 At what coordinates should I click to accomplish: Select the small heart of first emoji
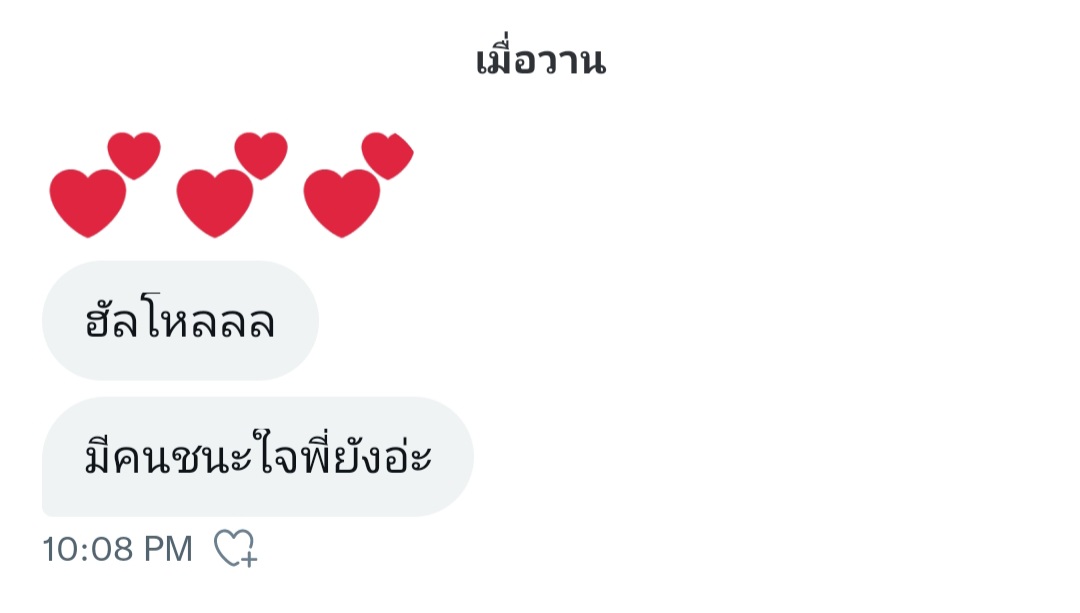(134, 156)
